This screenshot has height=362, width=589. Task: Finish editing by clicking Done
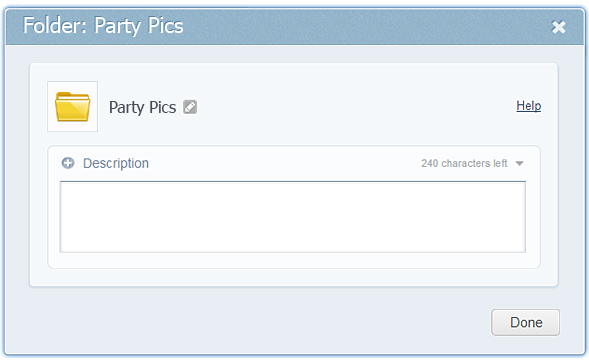tap(526, 322)
